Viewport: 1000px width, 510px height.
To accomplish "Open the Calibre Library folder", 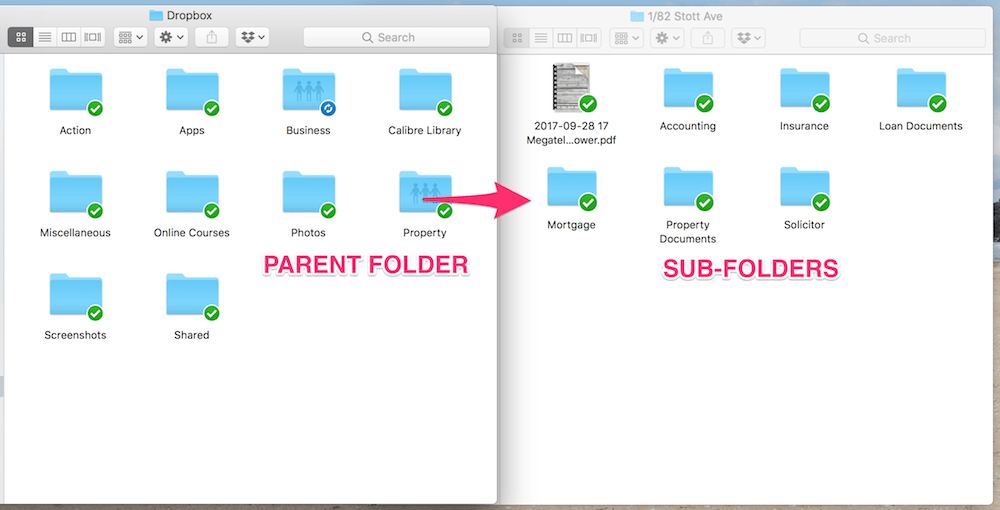I will click(x=424, y=93).
